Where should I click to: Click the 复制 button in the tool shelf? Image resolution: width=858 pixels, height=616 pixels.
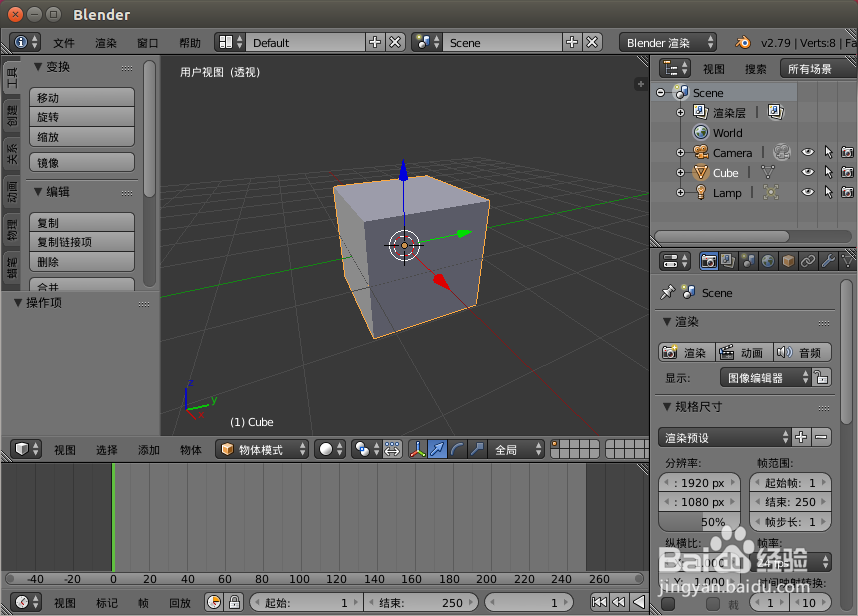click(x=81, y=221)
